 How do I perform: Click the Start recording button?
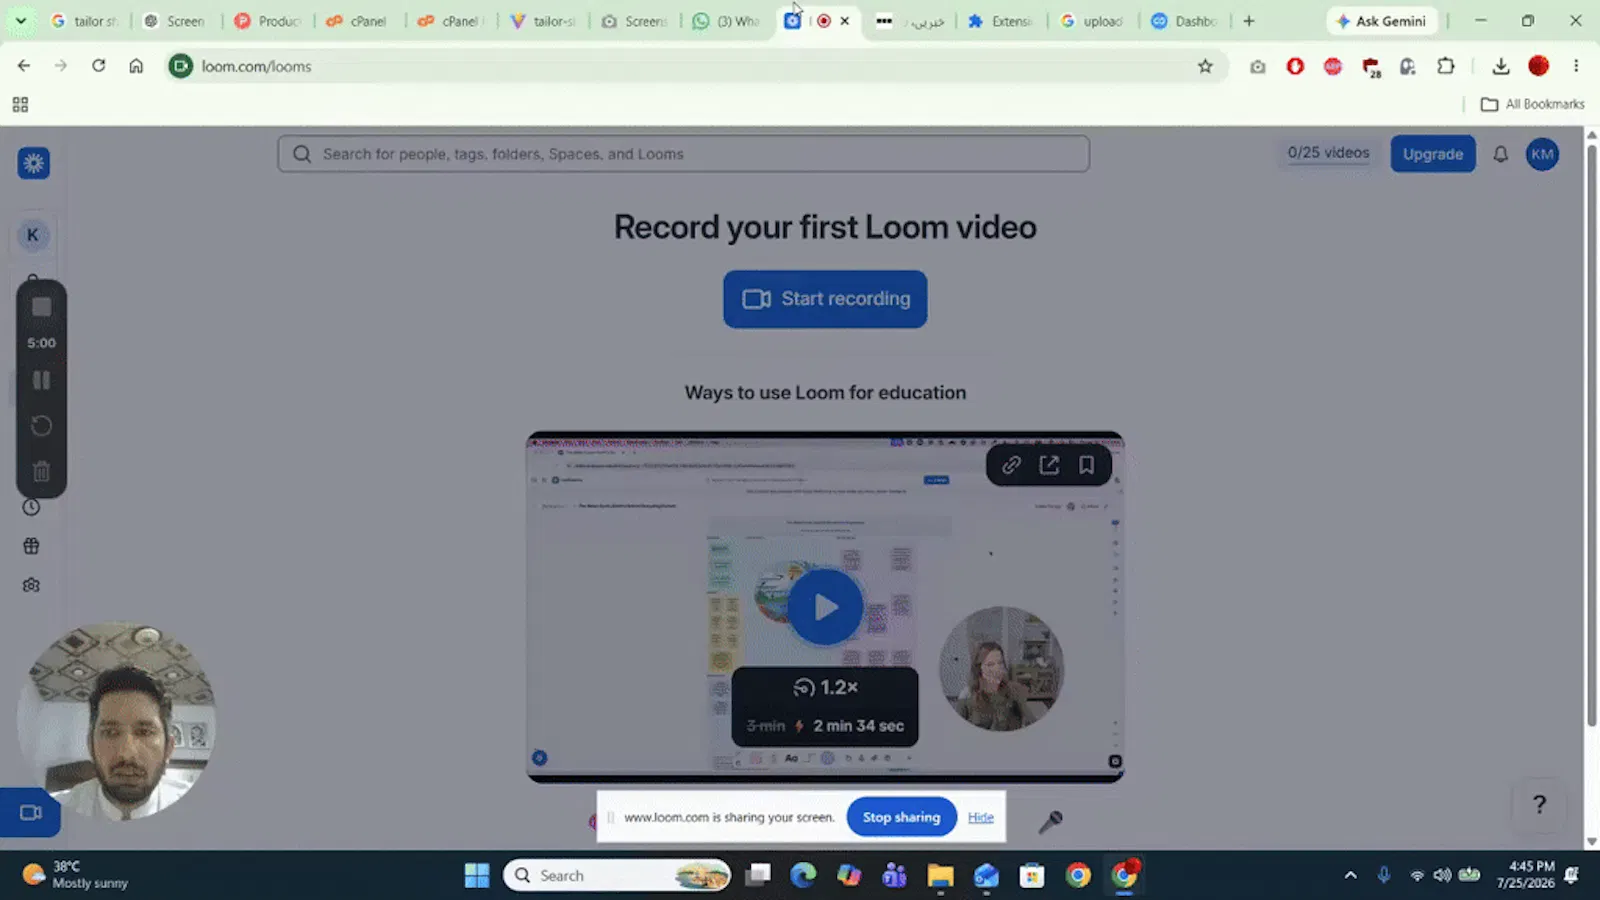click(x=825, y=299)
